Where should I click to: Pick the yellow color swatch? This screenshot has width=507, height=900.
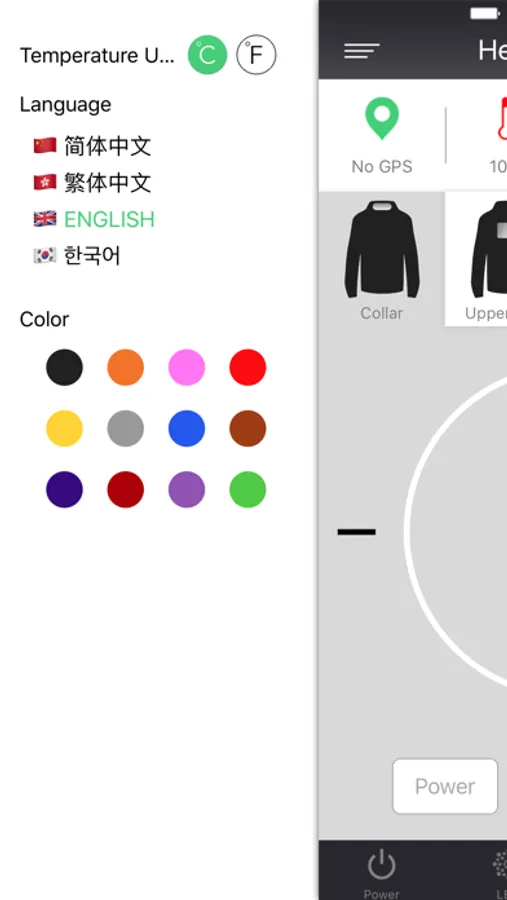coord(64,428)
